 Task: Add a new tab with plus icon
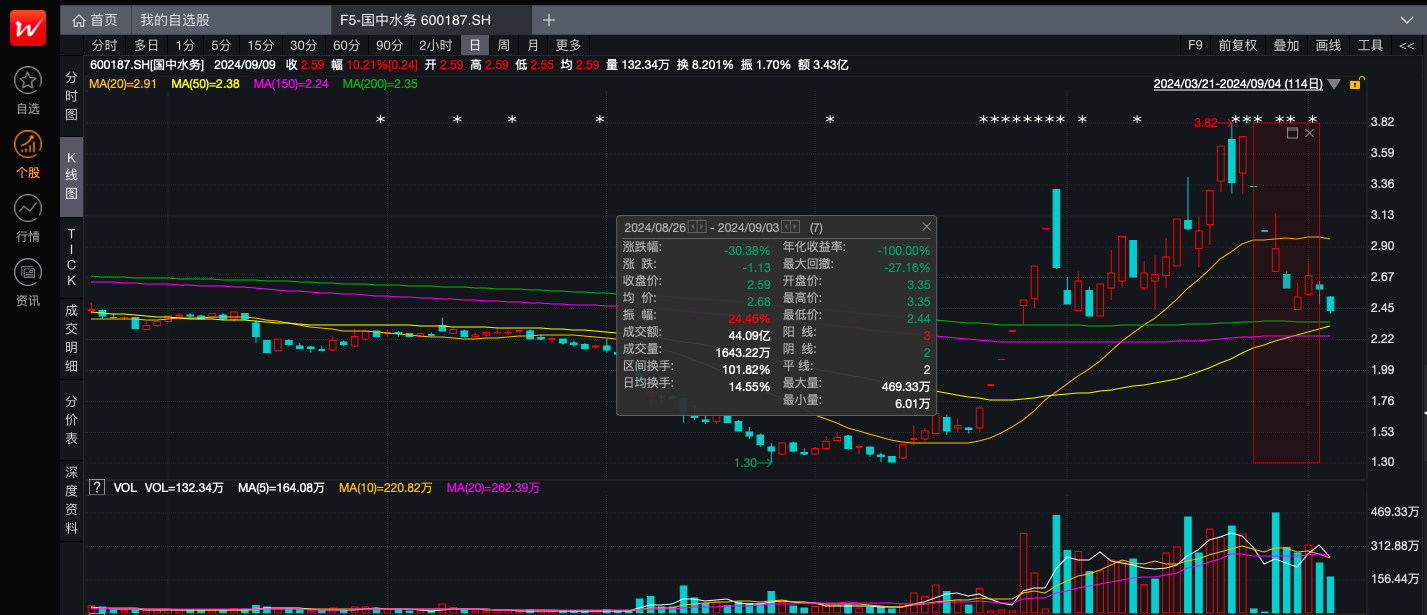[549, 20]
